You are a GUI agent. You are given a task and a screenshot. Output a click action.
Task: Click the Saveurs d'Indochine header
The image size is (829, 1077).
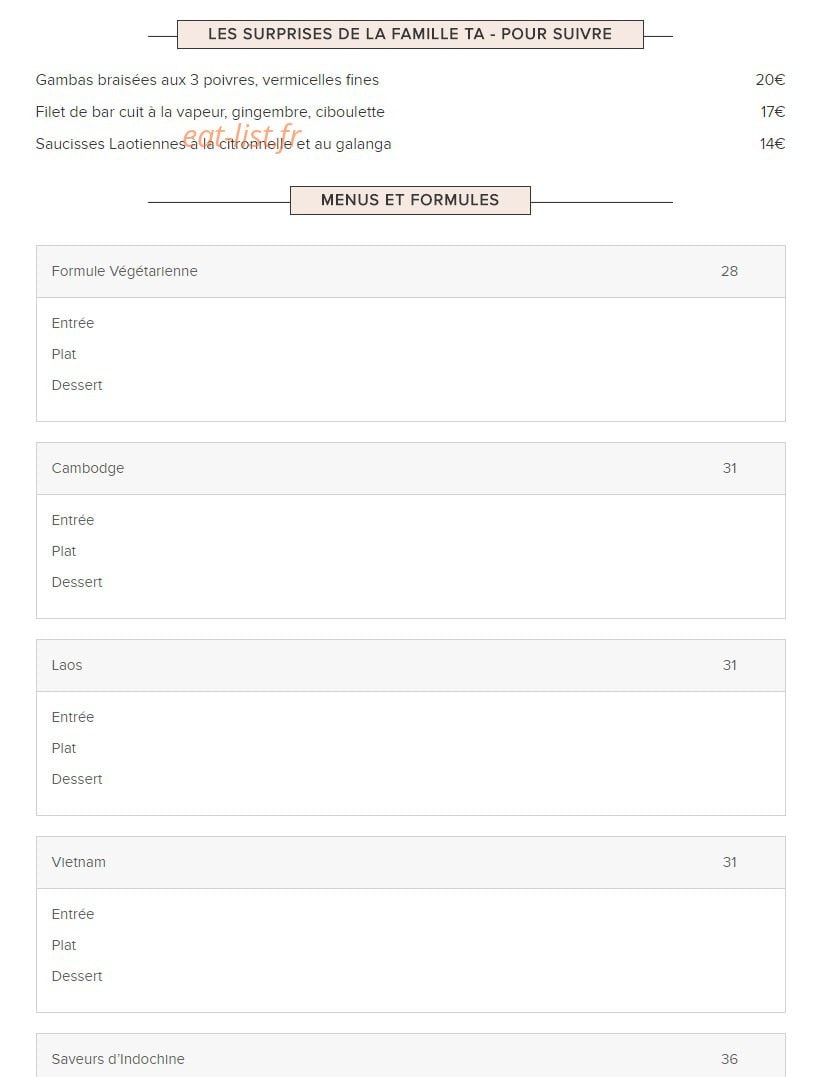point(411,1056)
